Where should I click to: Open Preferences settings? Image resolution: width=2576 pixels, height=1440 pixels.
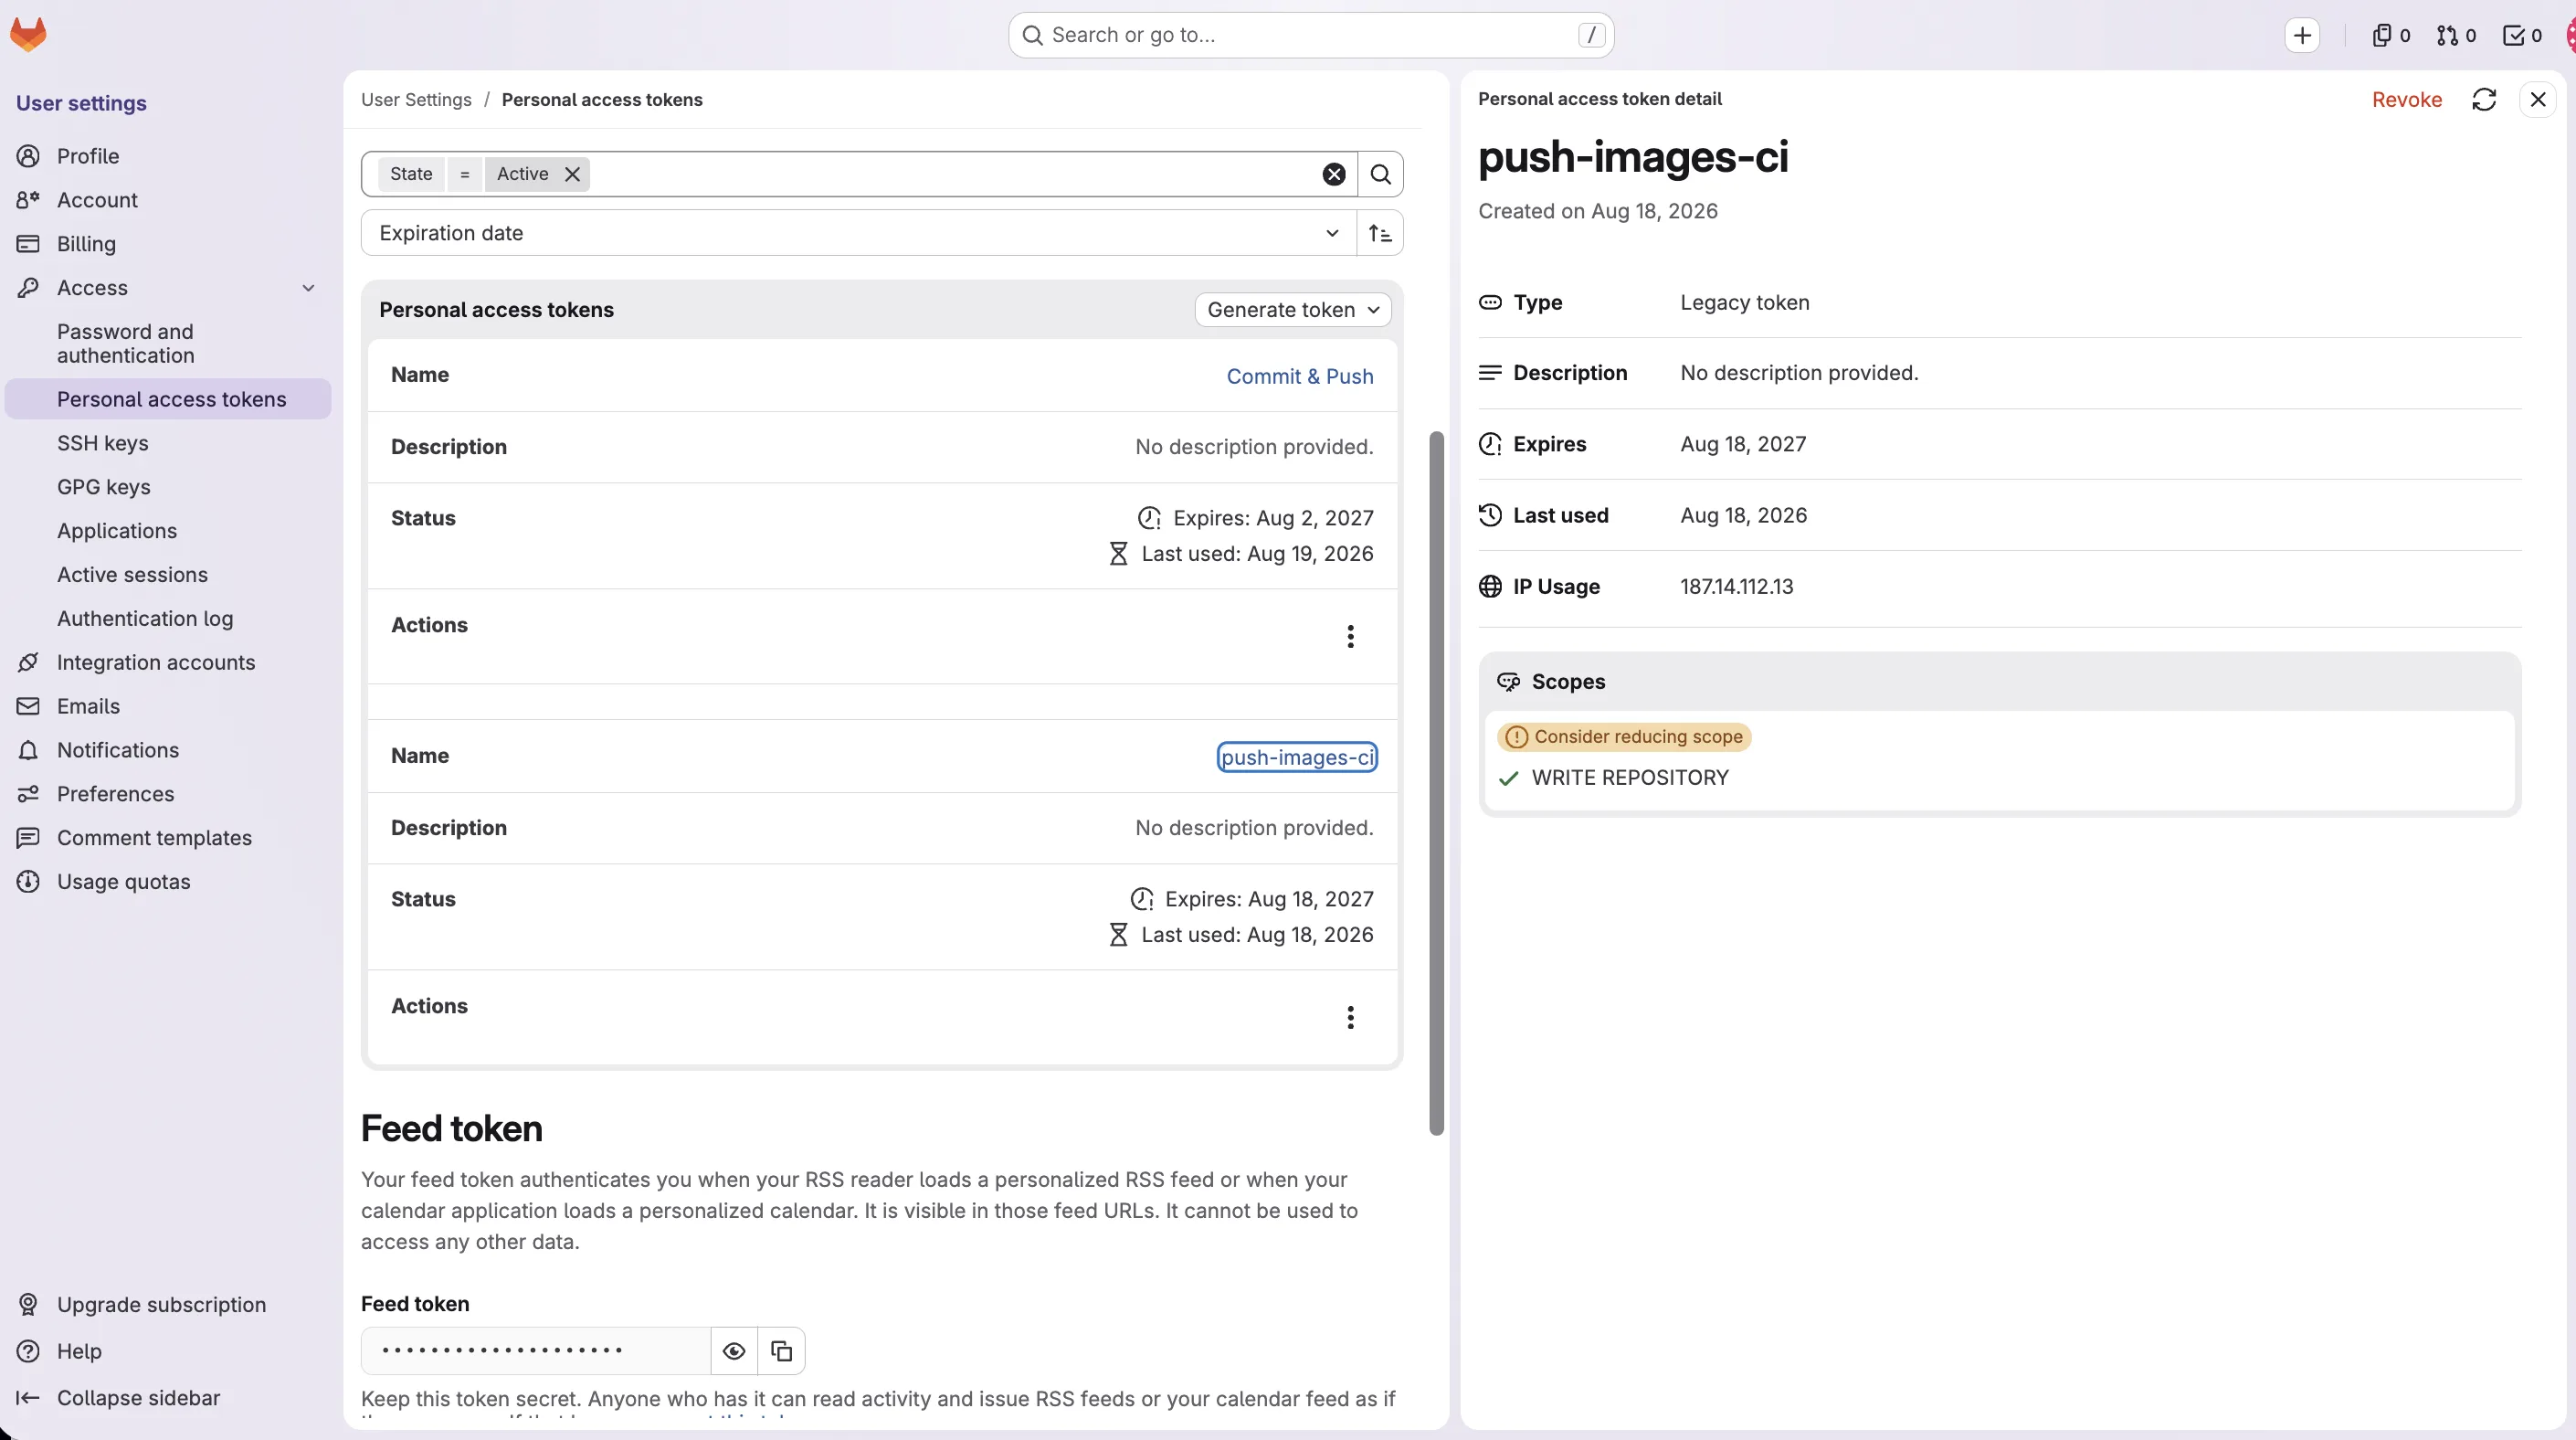coord(168,794)
